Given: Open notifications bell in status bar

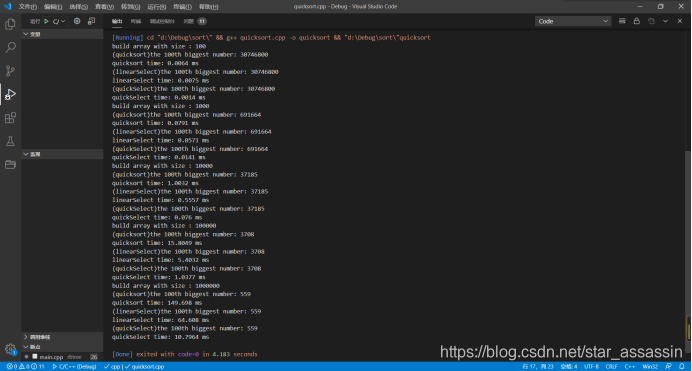Looking at the screenshot, I should [x=682, y=367].
